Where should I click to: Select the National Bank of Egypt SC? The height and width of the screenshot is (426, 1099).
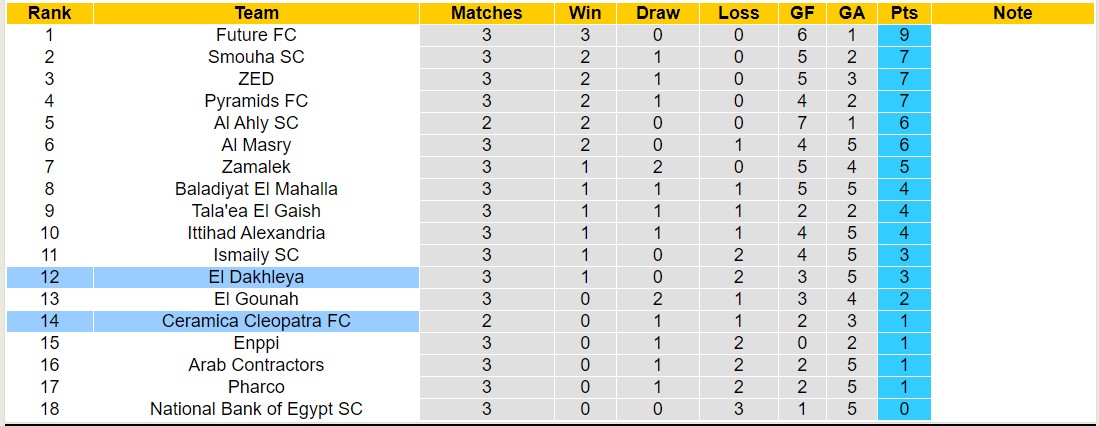[256, 409]
